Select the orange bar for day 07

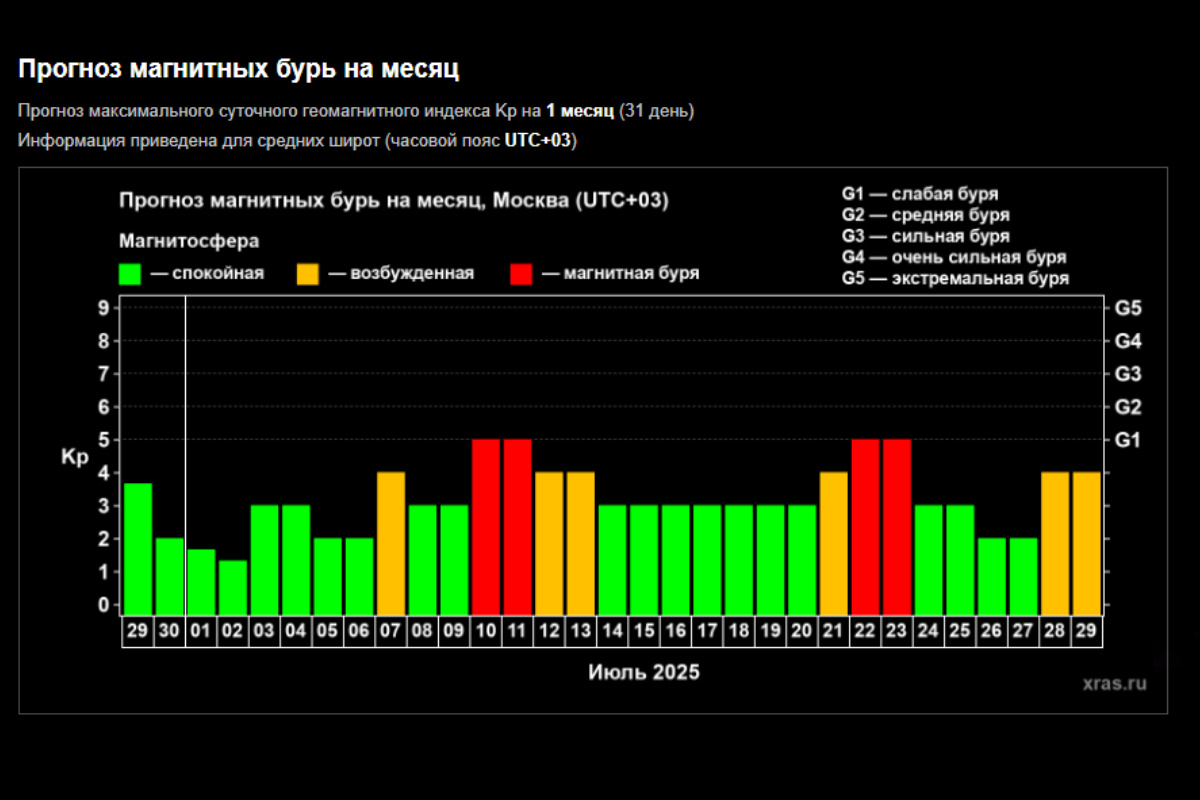(391, 543)
